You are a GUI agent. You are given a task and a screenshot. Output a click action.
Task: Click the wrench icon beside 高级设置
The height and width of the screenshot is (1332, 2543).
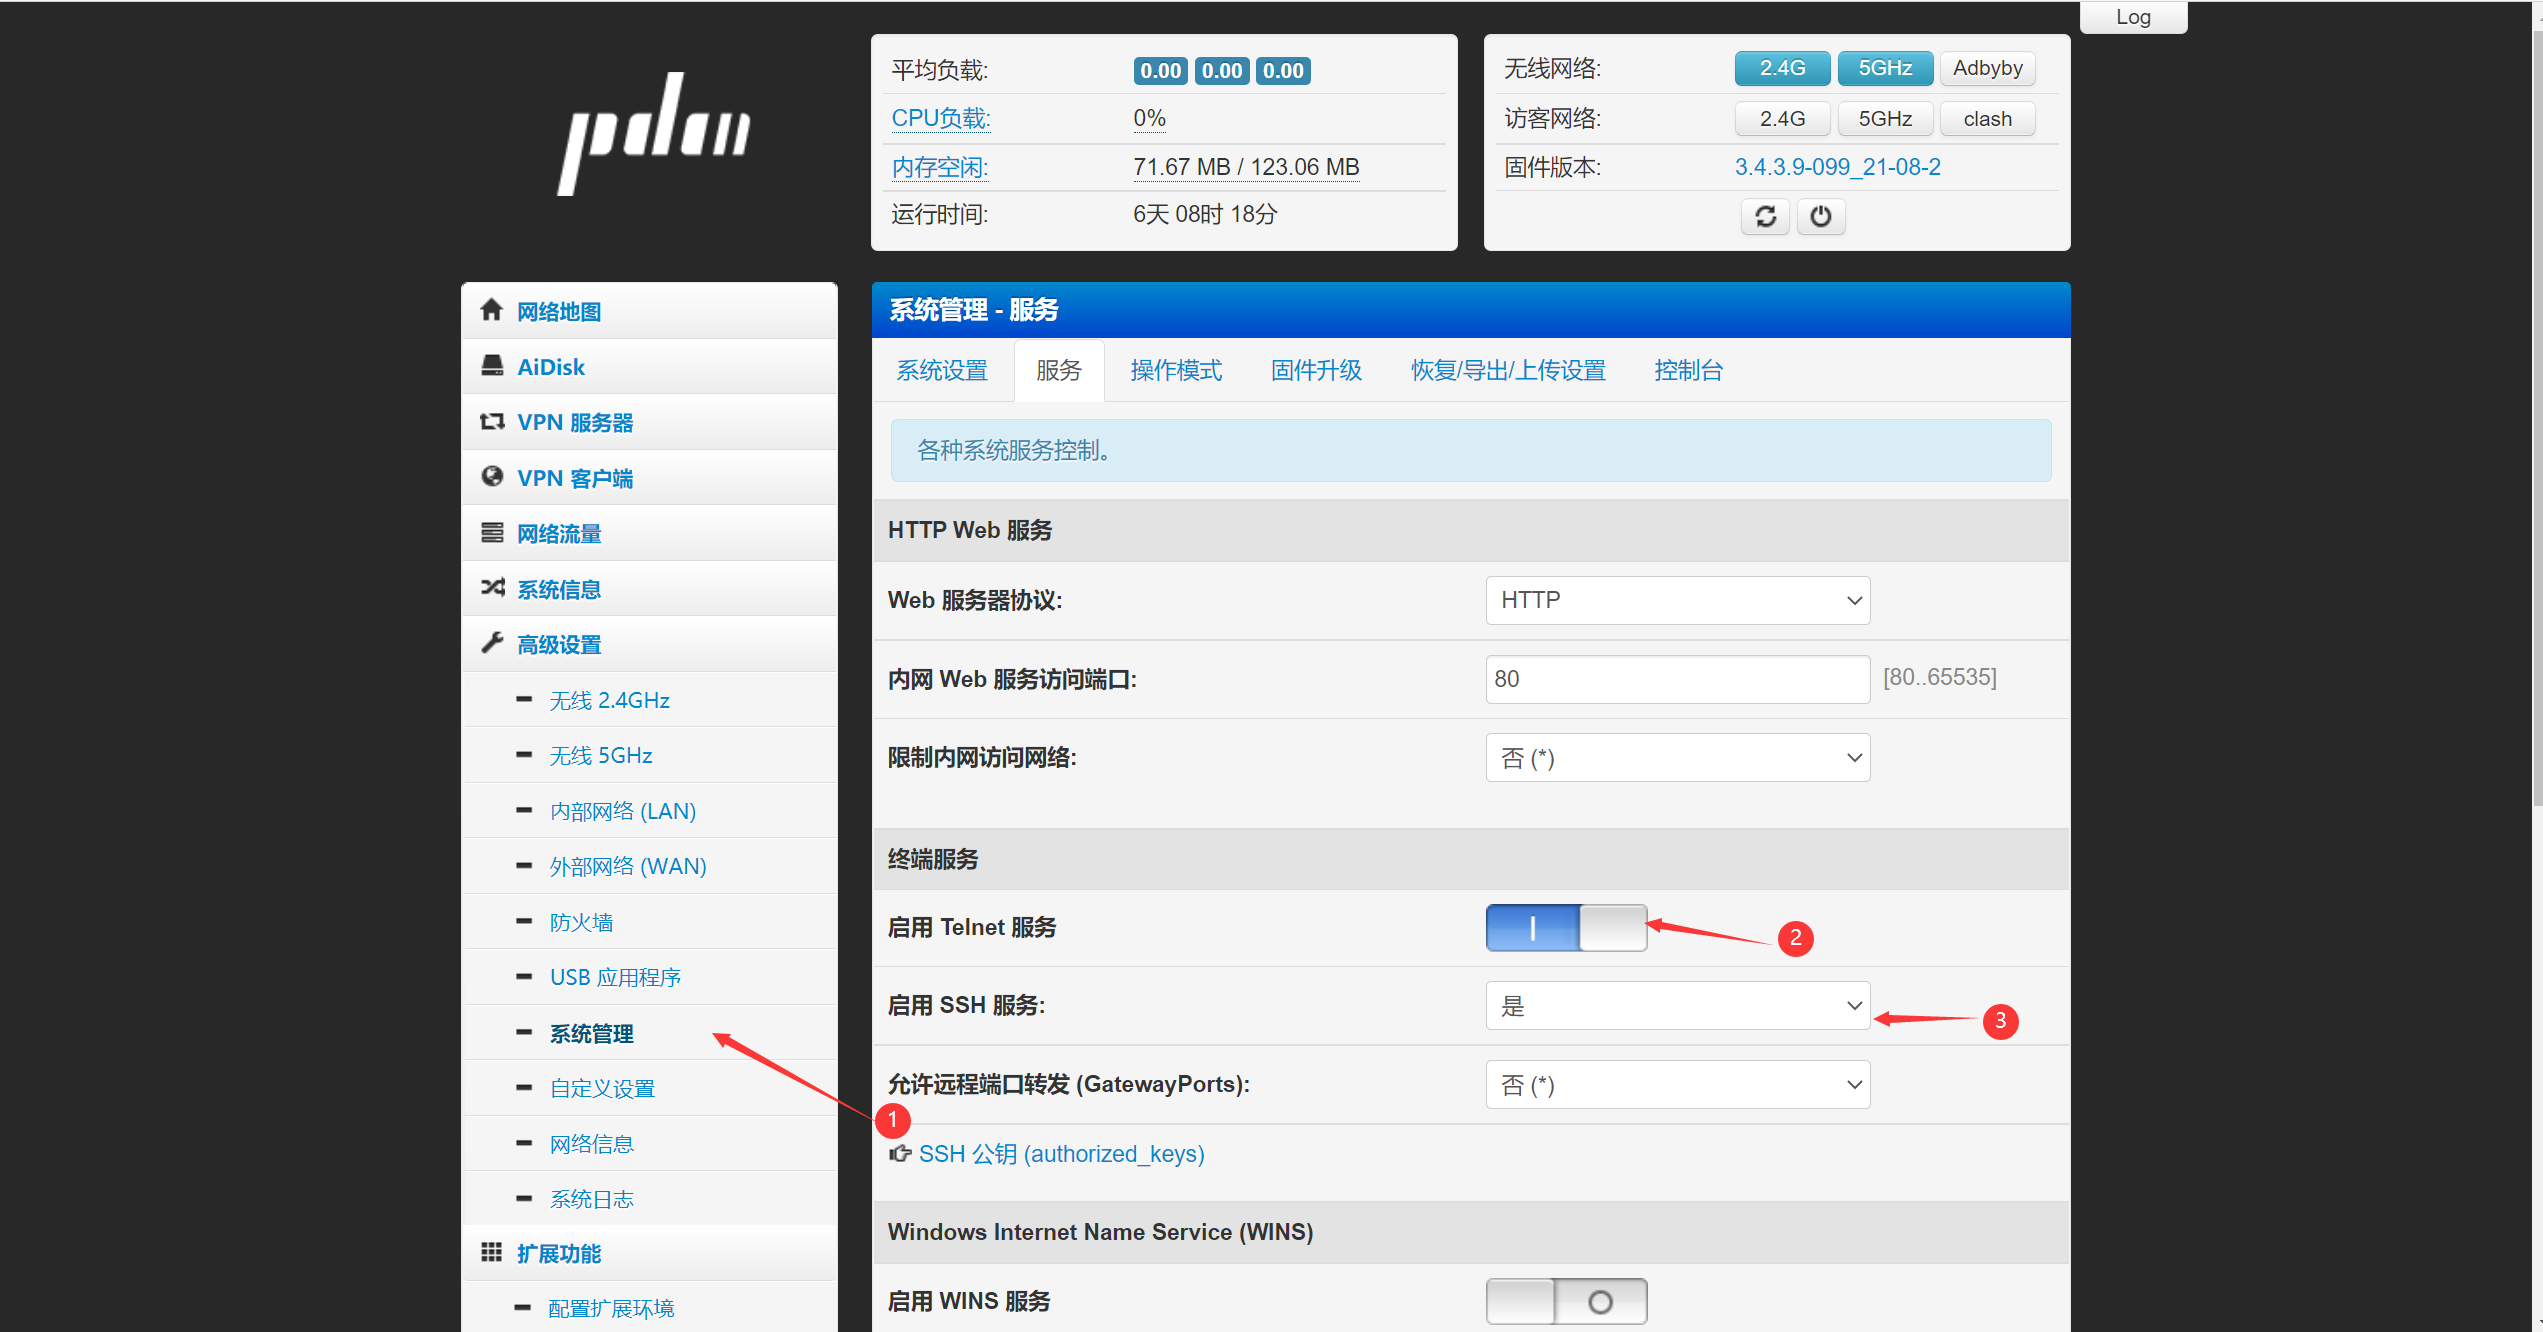[x=492, y=643]
